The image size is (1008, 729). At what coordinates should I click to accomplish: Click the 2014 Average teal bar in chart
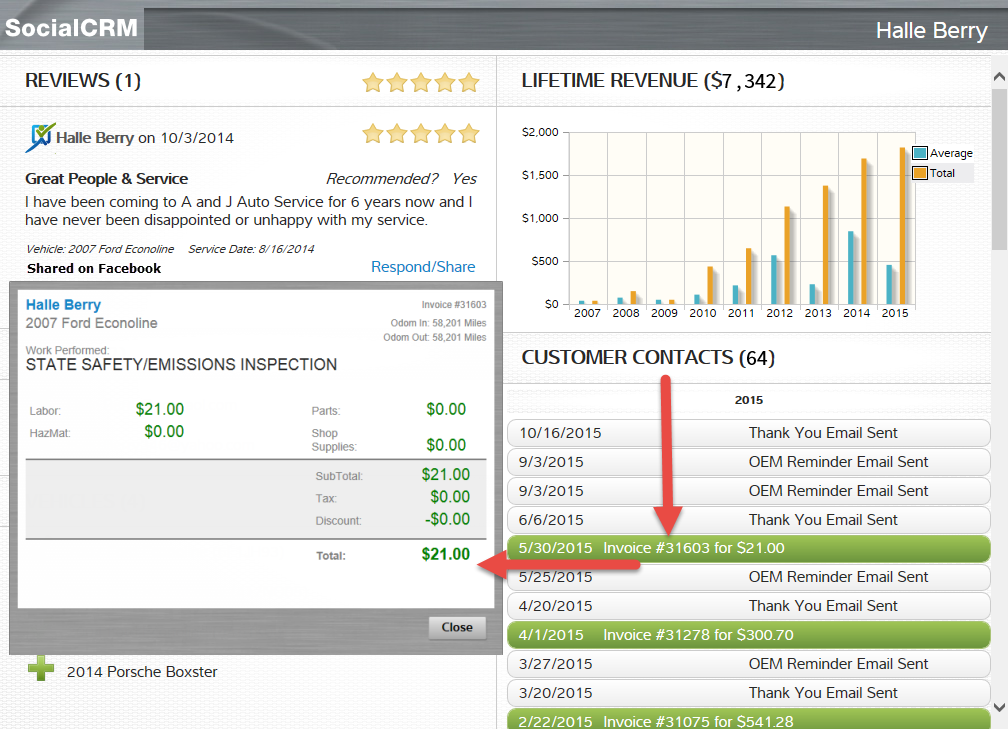point(850,267)
